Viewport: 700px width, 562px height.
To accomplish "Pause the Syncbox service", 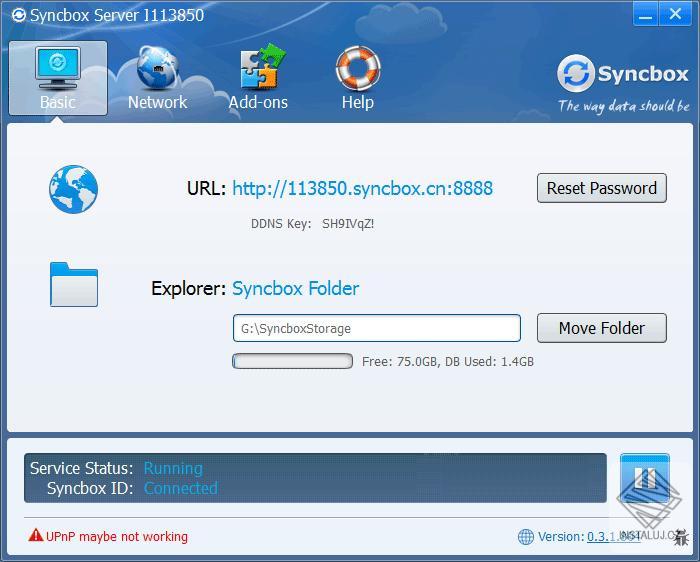I will [645, 478].
